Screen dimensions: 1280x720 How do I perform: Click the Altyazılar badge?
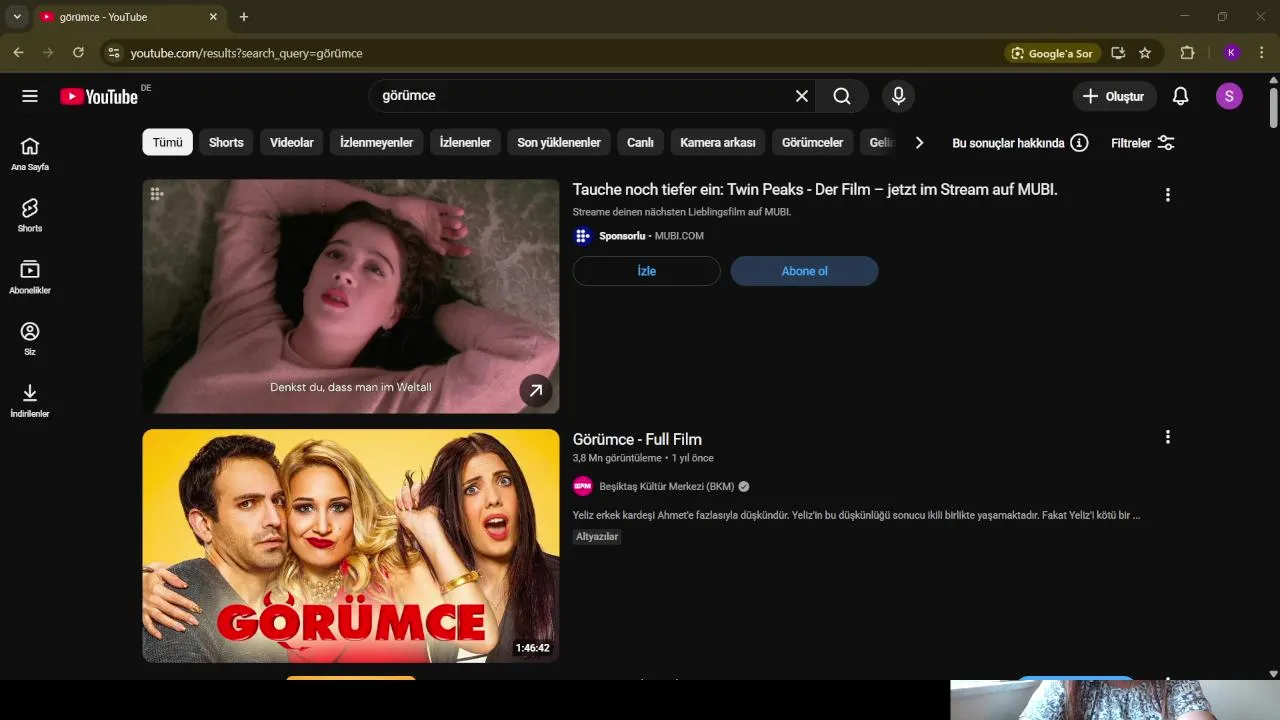pos(597,536)
